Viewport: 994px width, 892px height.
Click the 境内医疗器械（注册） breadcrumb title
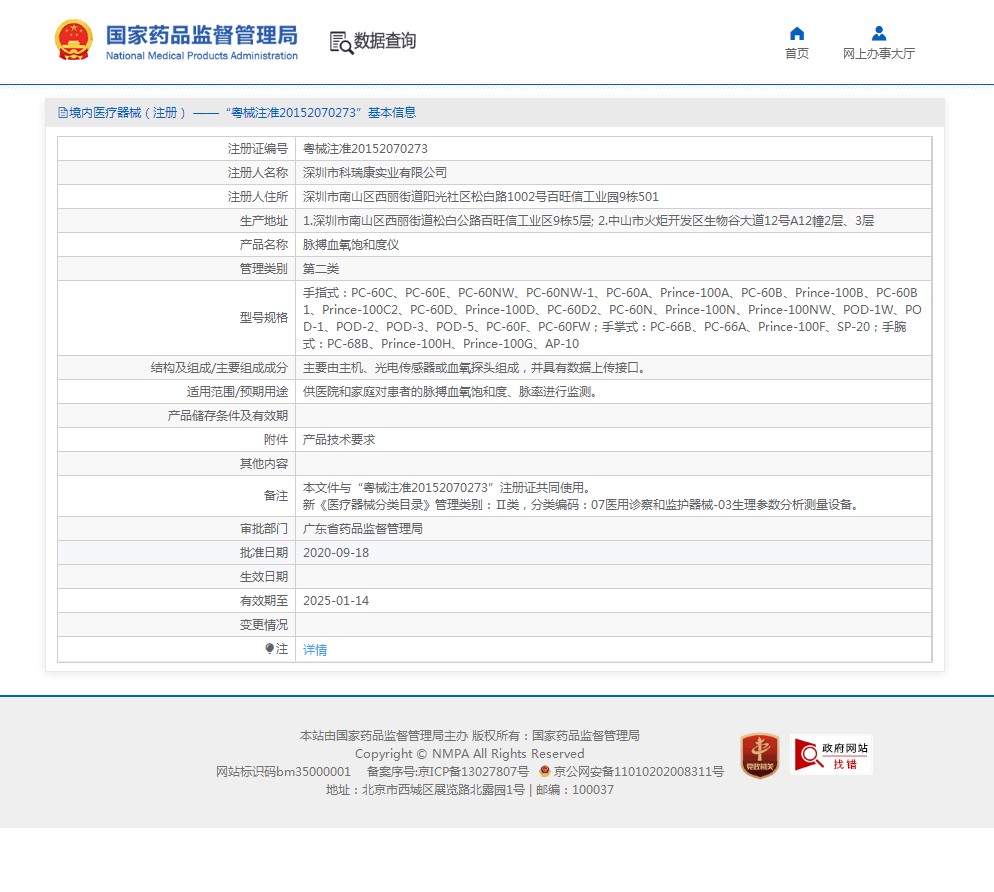click(127, 113)
